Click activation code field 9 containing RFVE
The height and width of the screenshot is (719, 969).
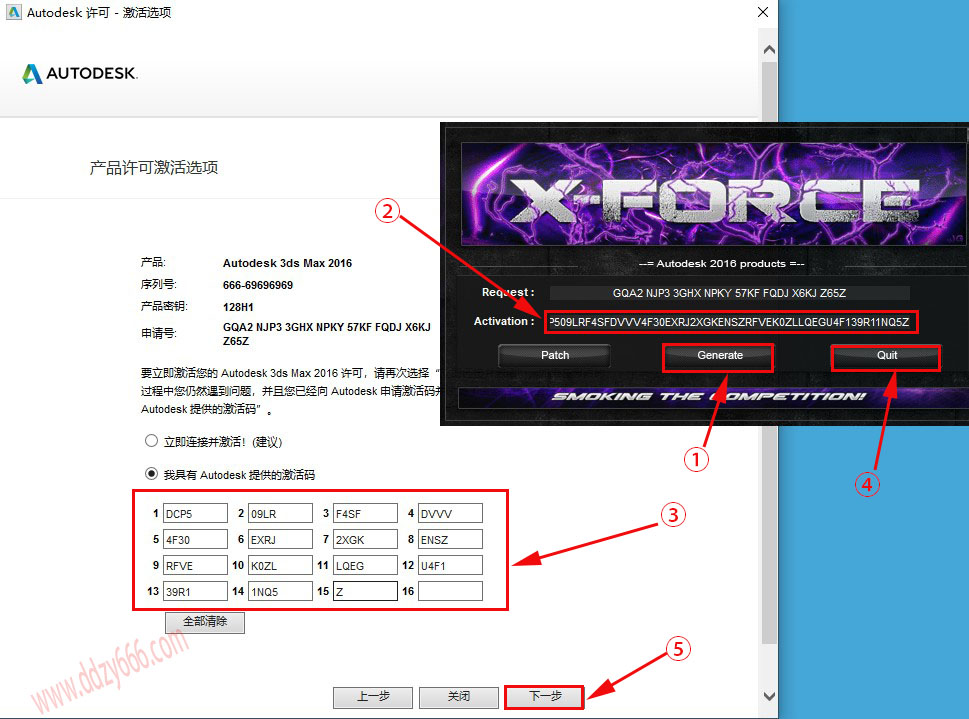pos(195,565)
